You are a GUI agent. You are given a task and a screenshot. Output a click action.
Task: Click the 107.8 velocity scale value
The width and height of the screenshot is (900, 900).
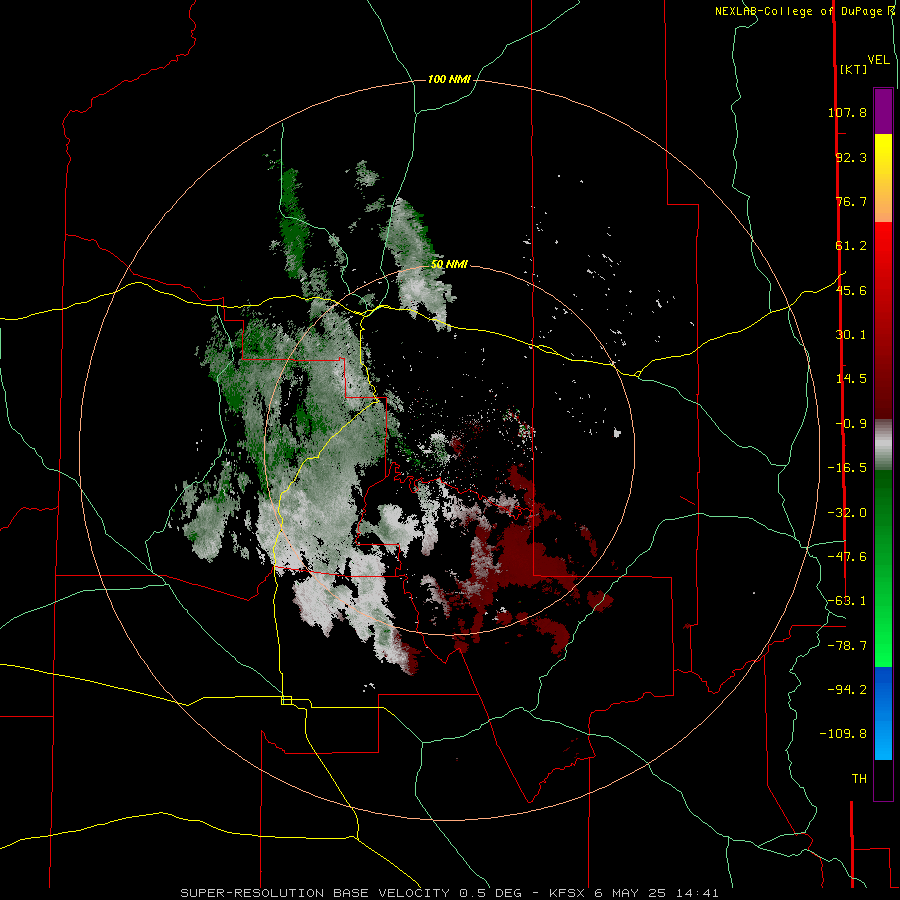[847, 112]
